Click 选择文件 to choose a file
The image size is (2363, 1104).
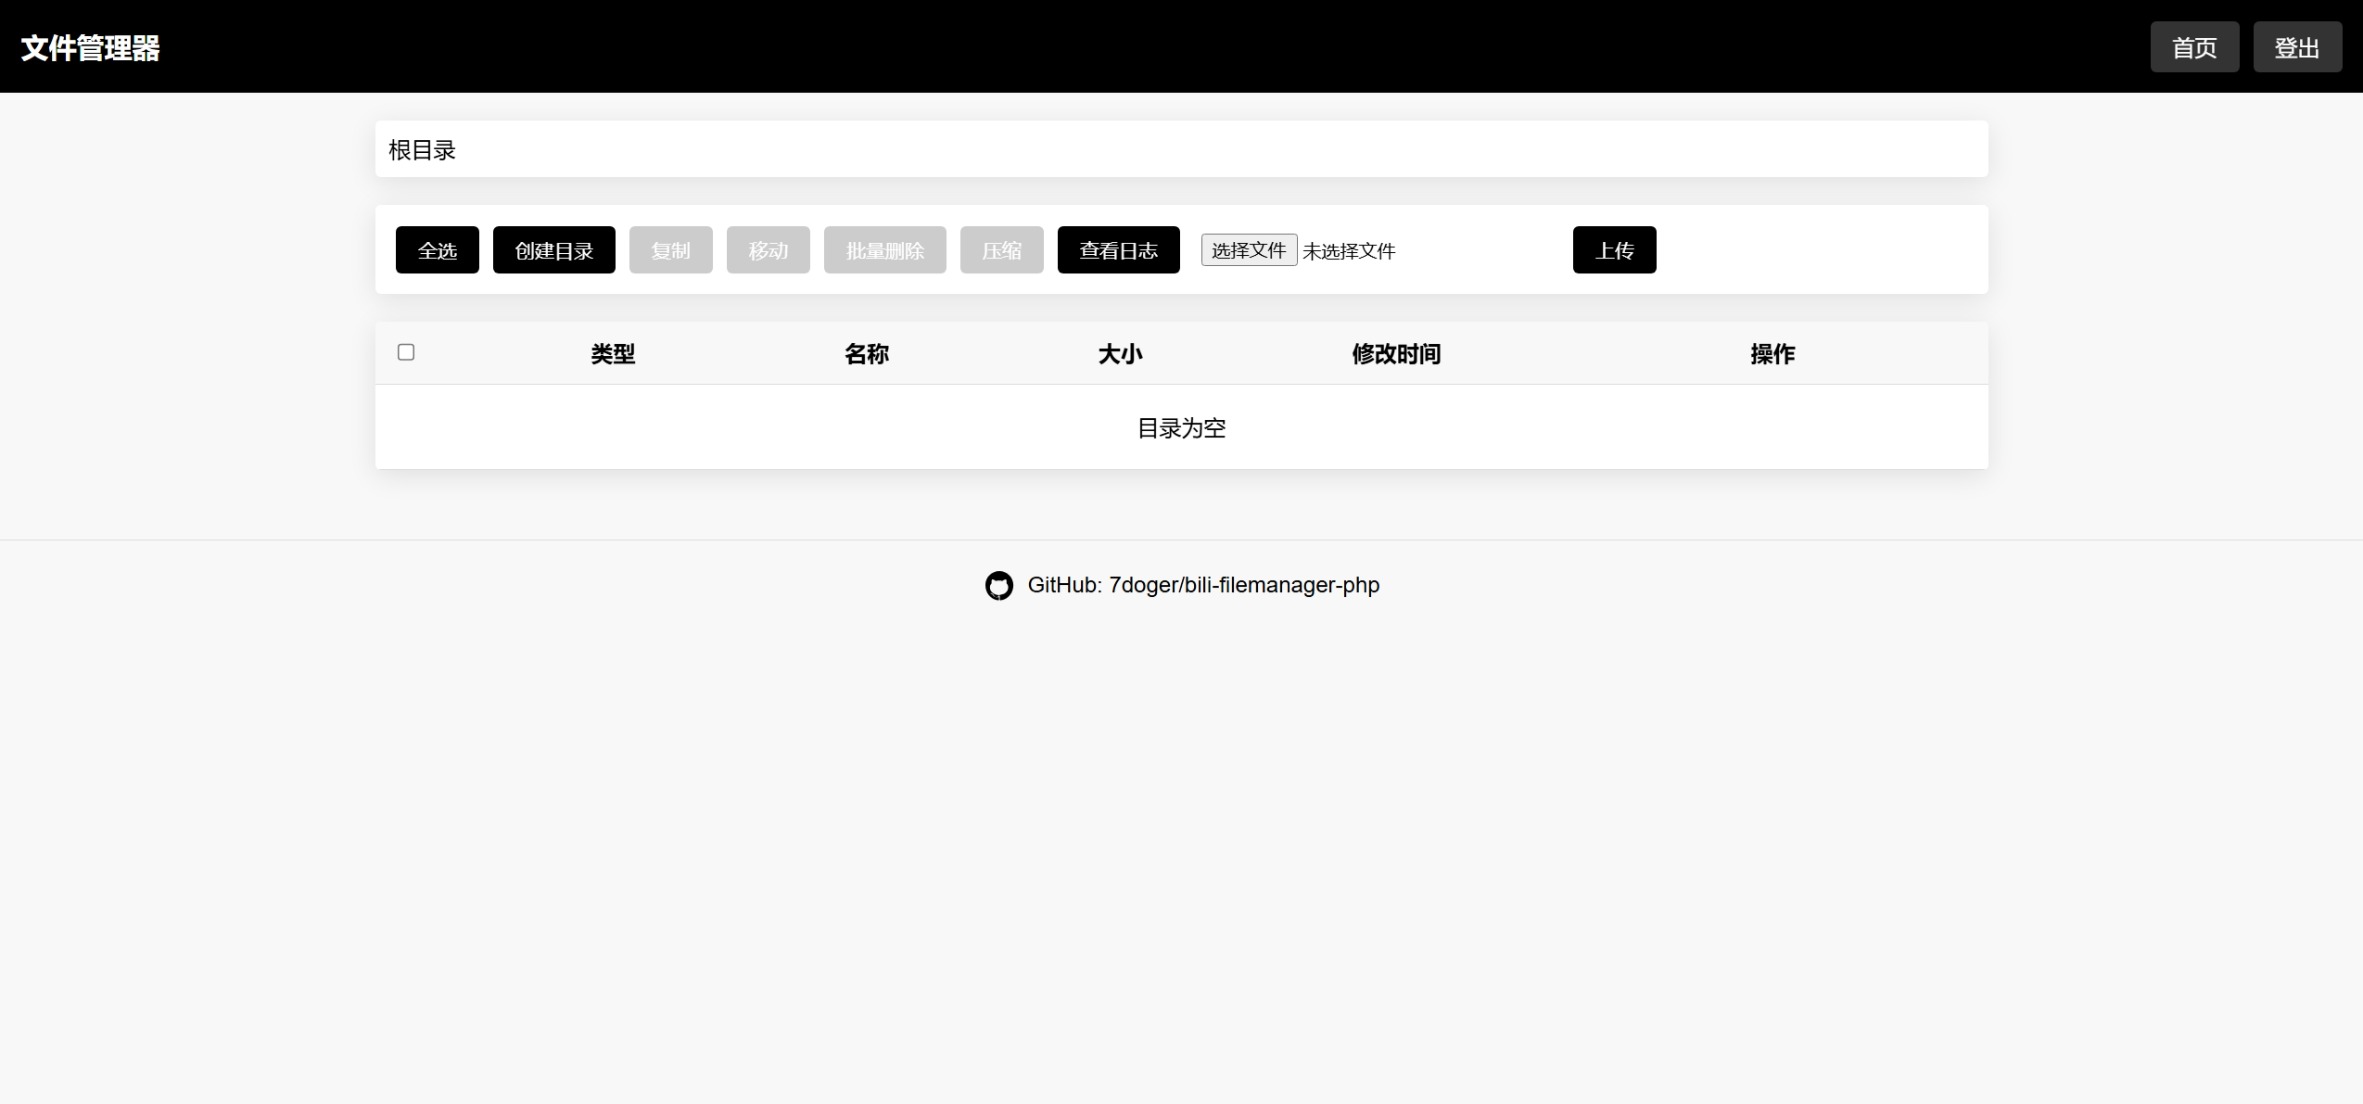click(x=1248, y=250)
